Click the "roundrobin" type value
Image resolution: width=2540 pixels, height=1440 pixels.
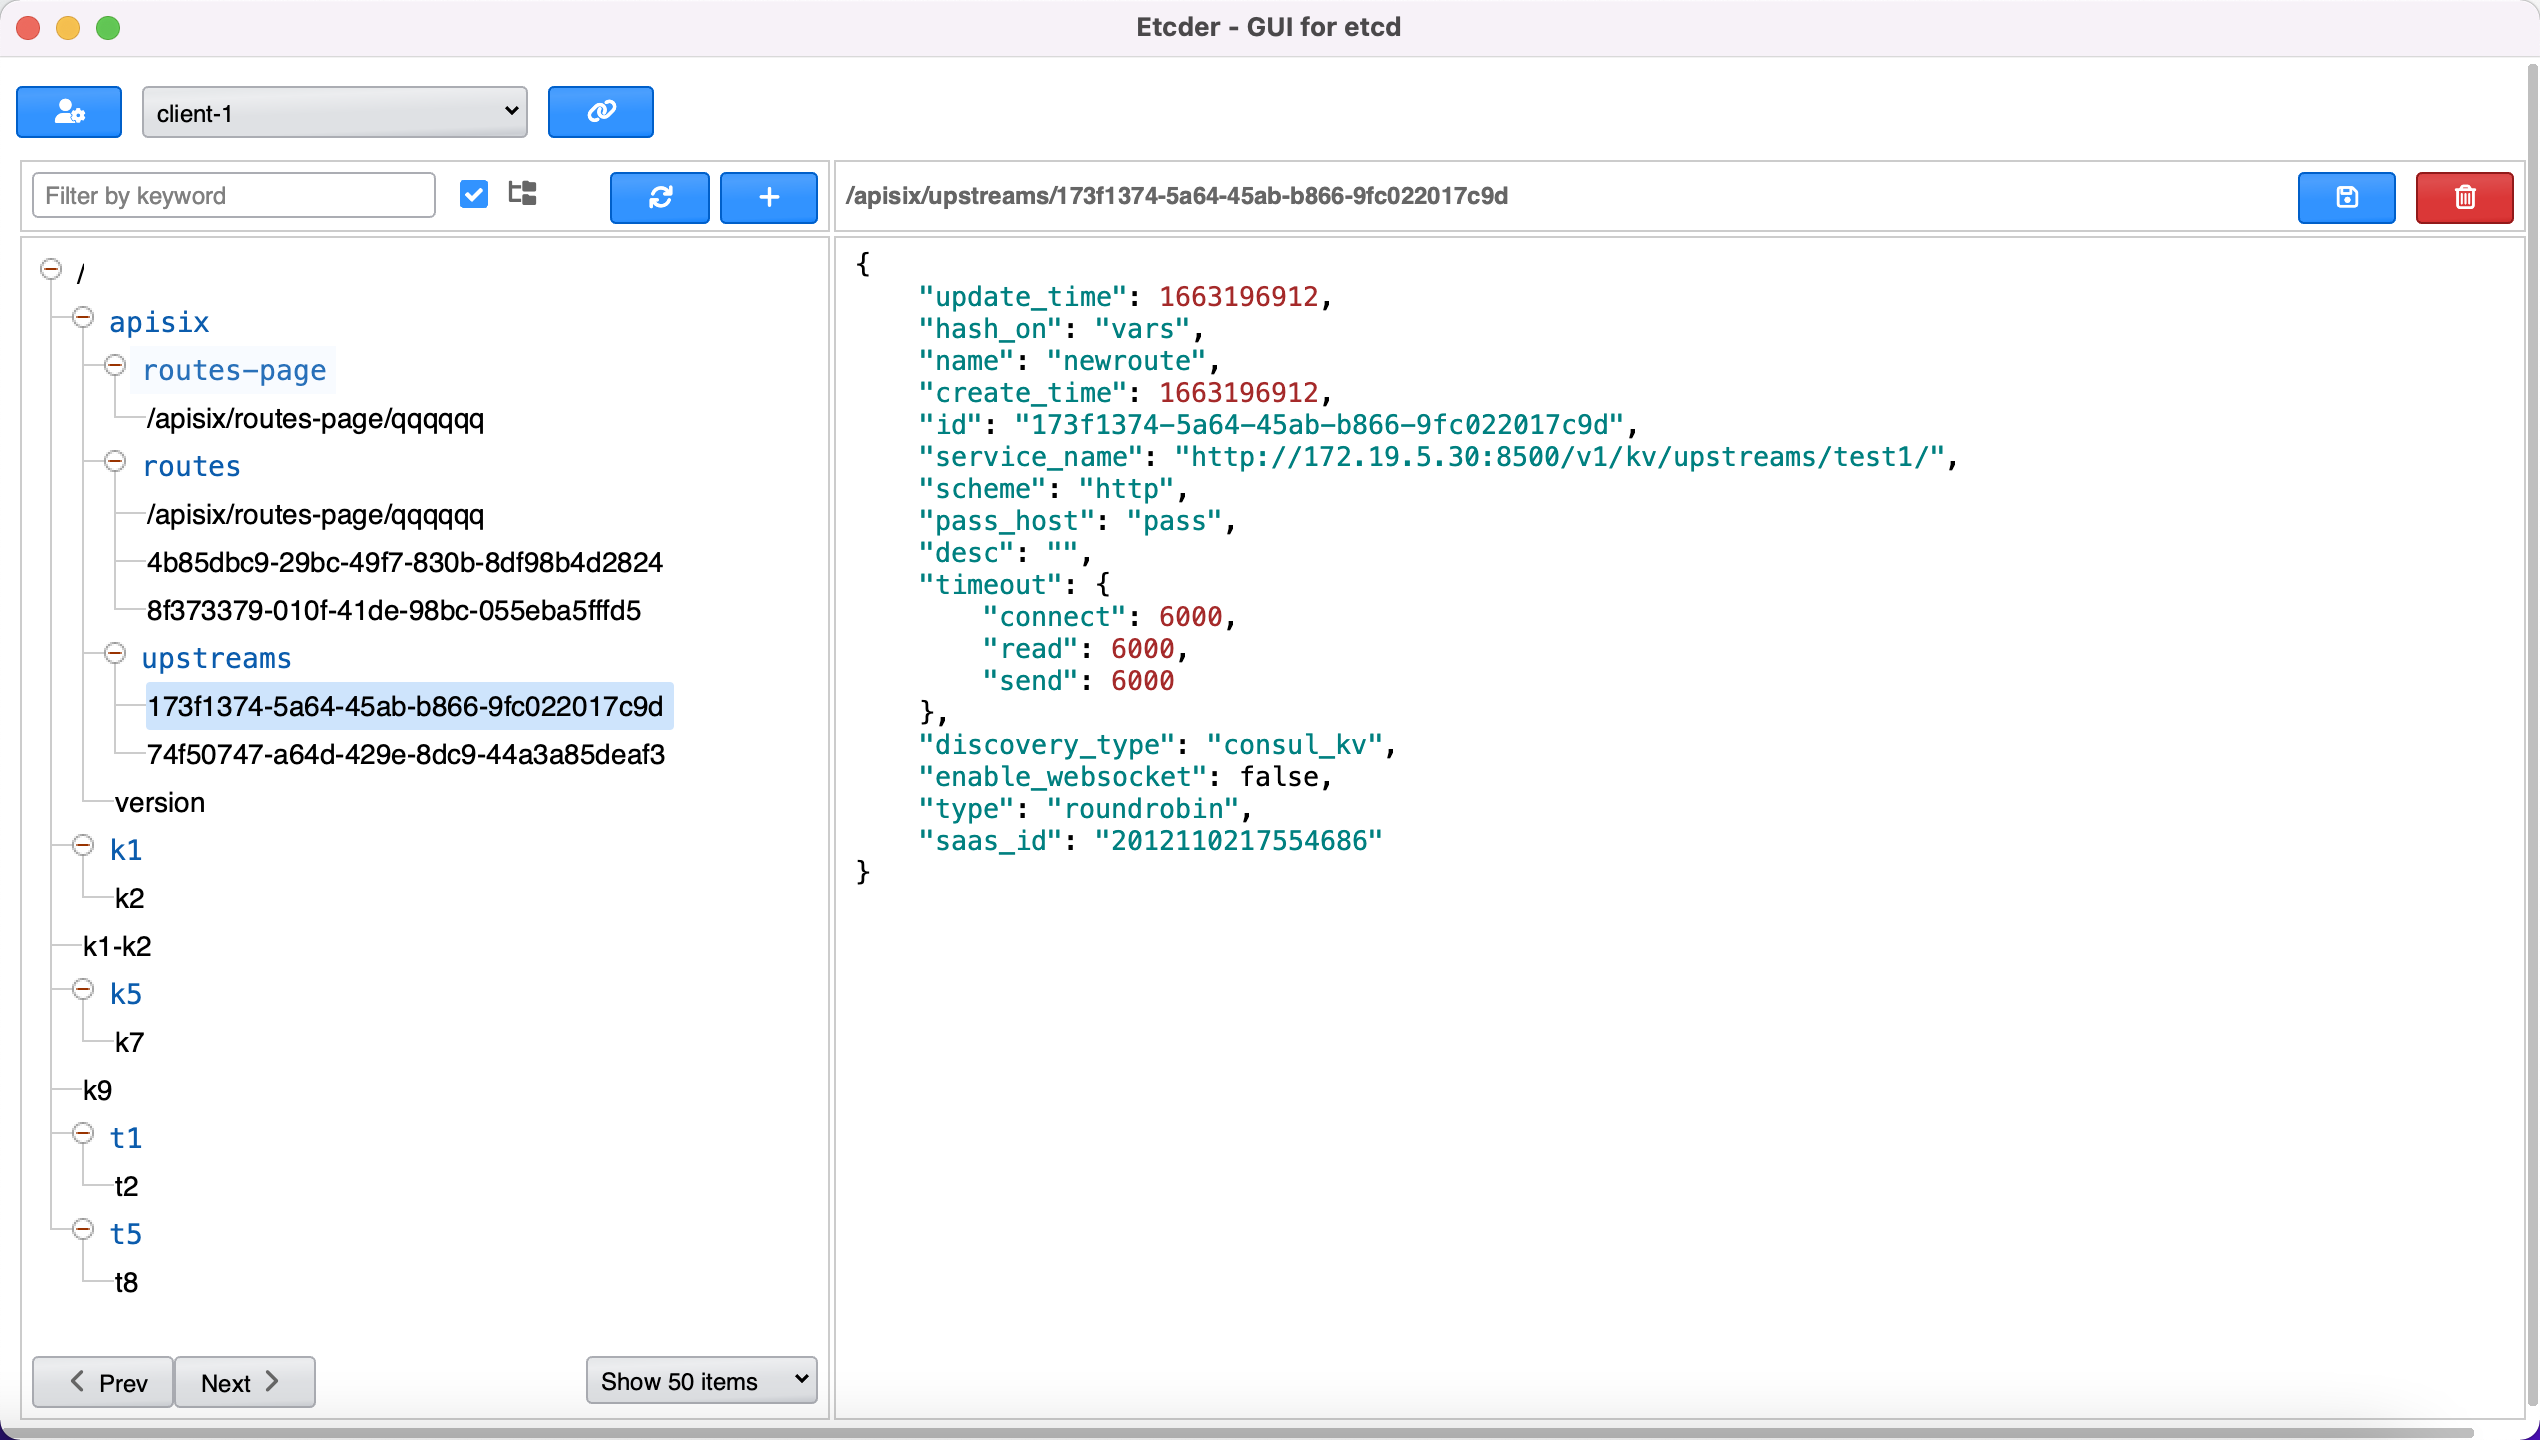1142,809
